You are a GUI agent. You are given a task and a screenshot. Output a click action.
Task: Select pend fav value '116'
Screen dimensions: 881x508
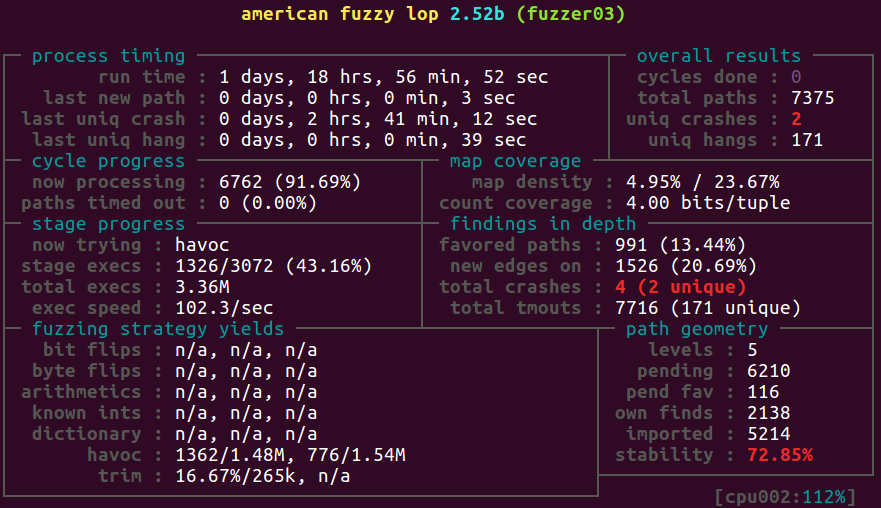coord(763,392)
